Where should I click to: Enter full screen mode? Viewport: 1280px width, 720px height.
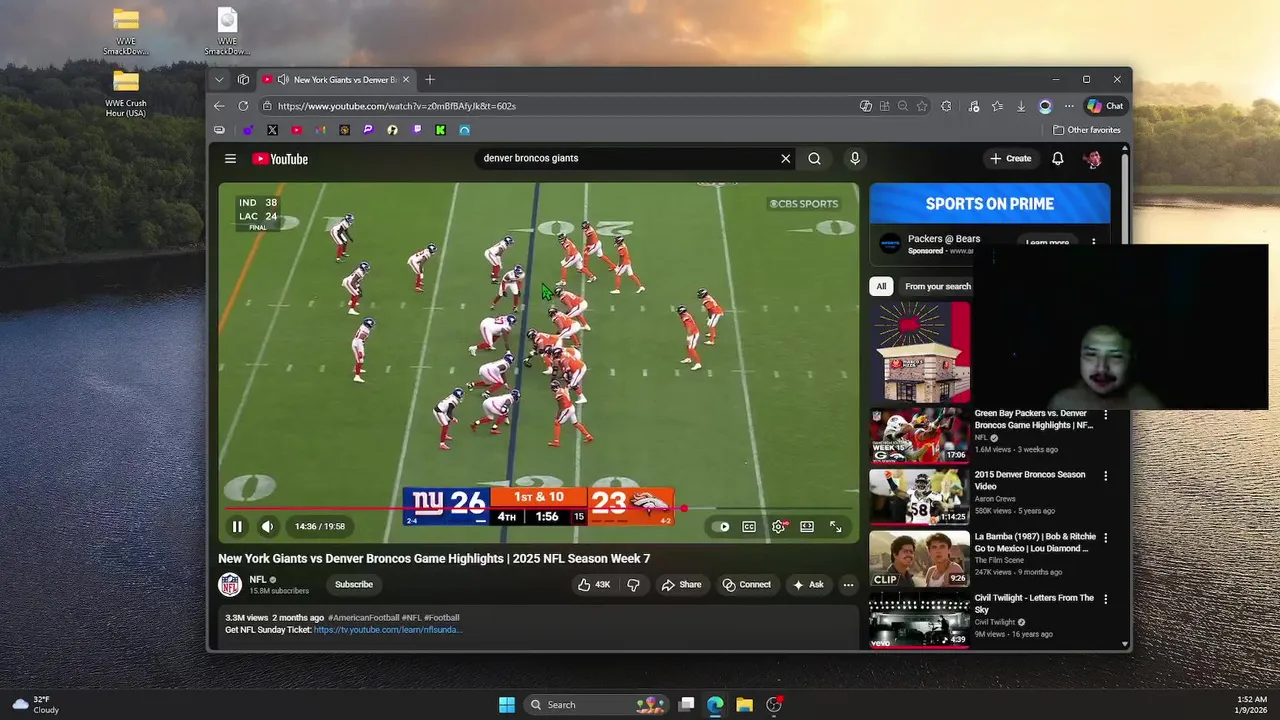pyautogui.click(x=835, y=527)
